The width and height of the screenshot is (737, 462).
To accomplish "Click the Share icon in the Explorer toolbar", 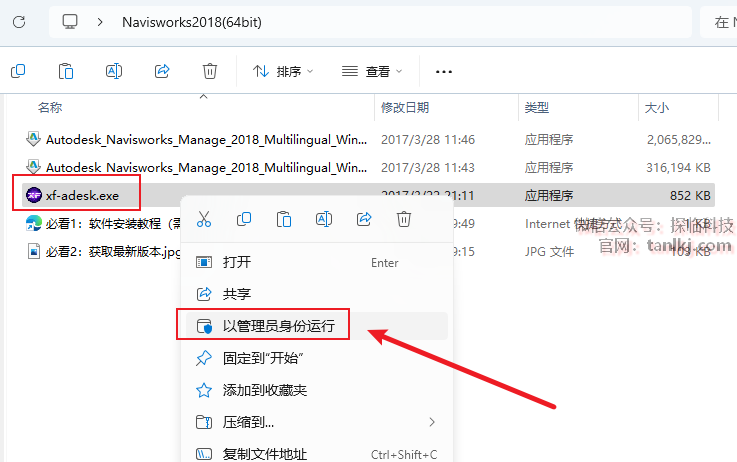I will pos(162,71).
